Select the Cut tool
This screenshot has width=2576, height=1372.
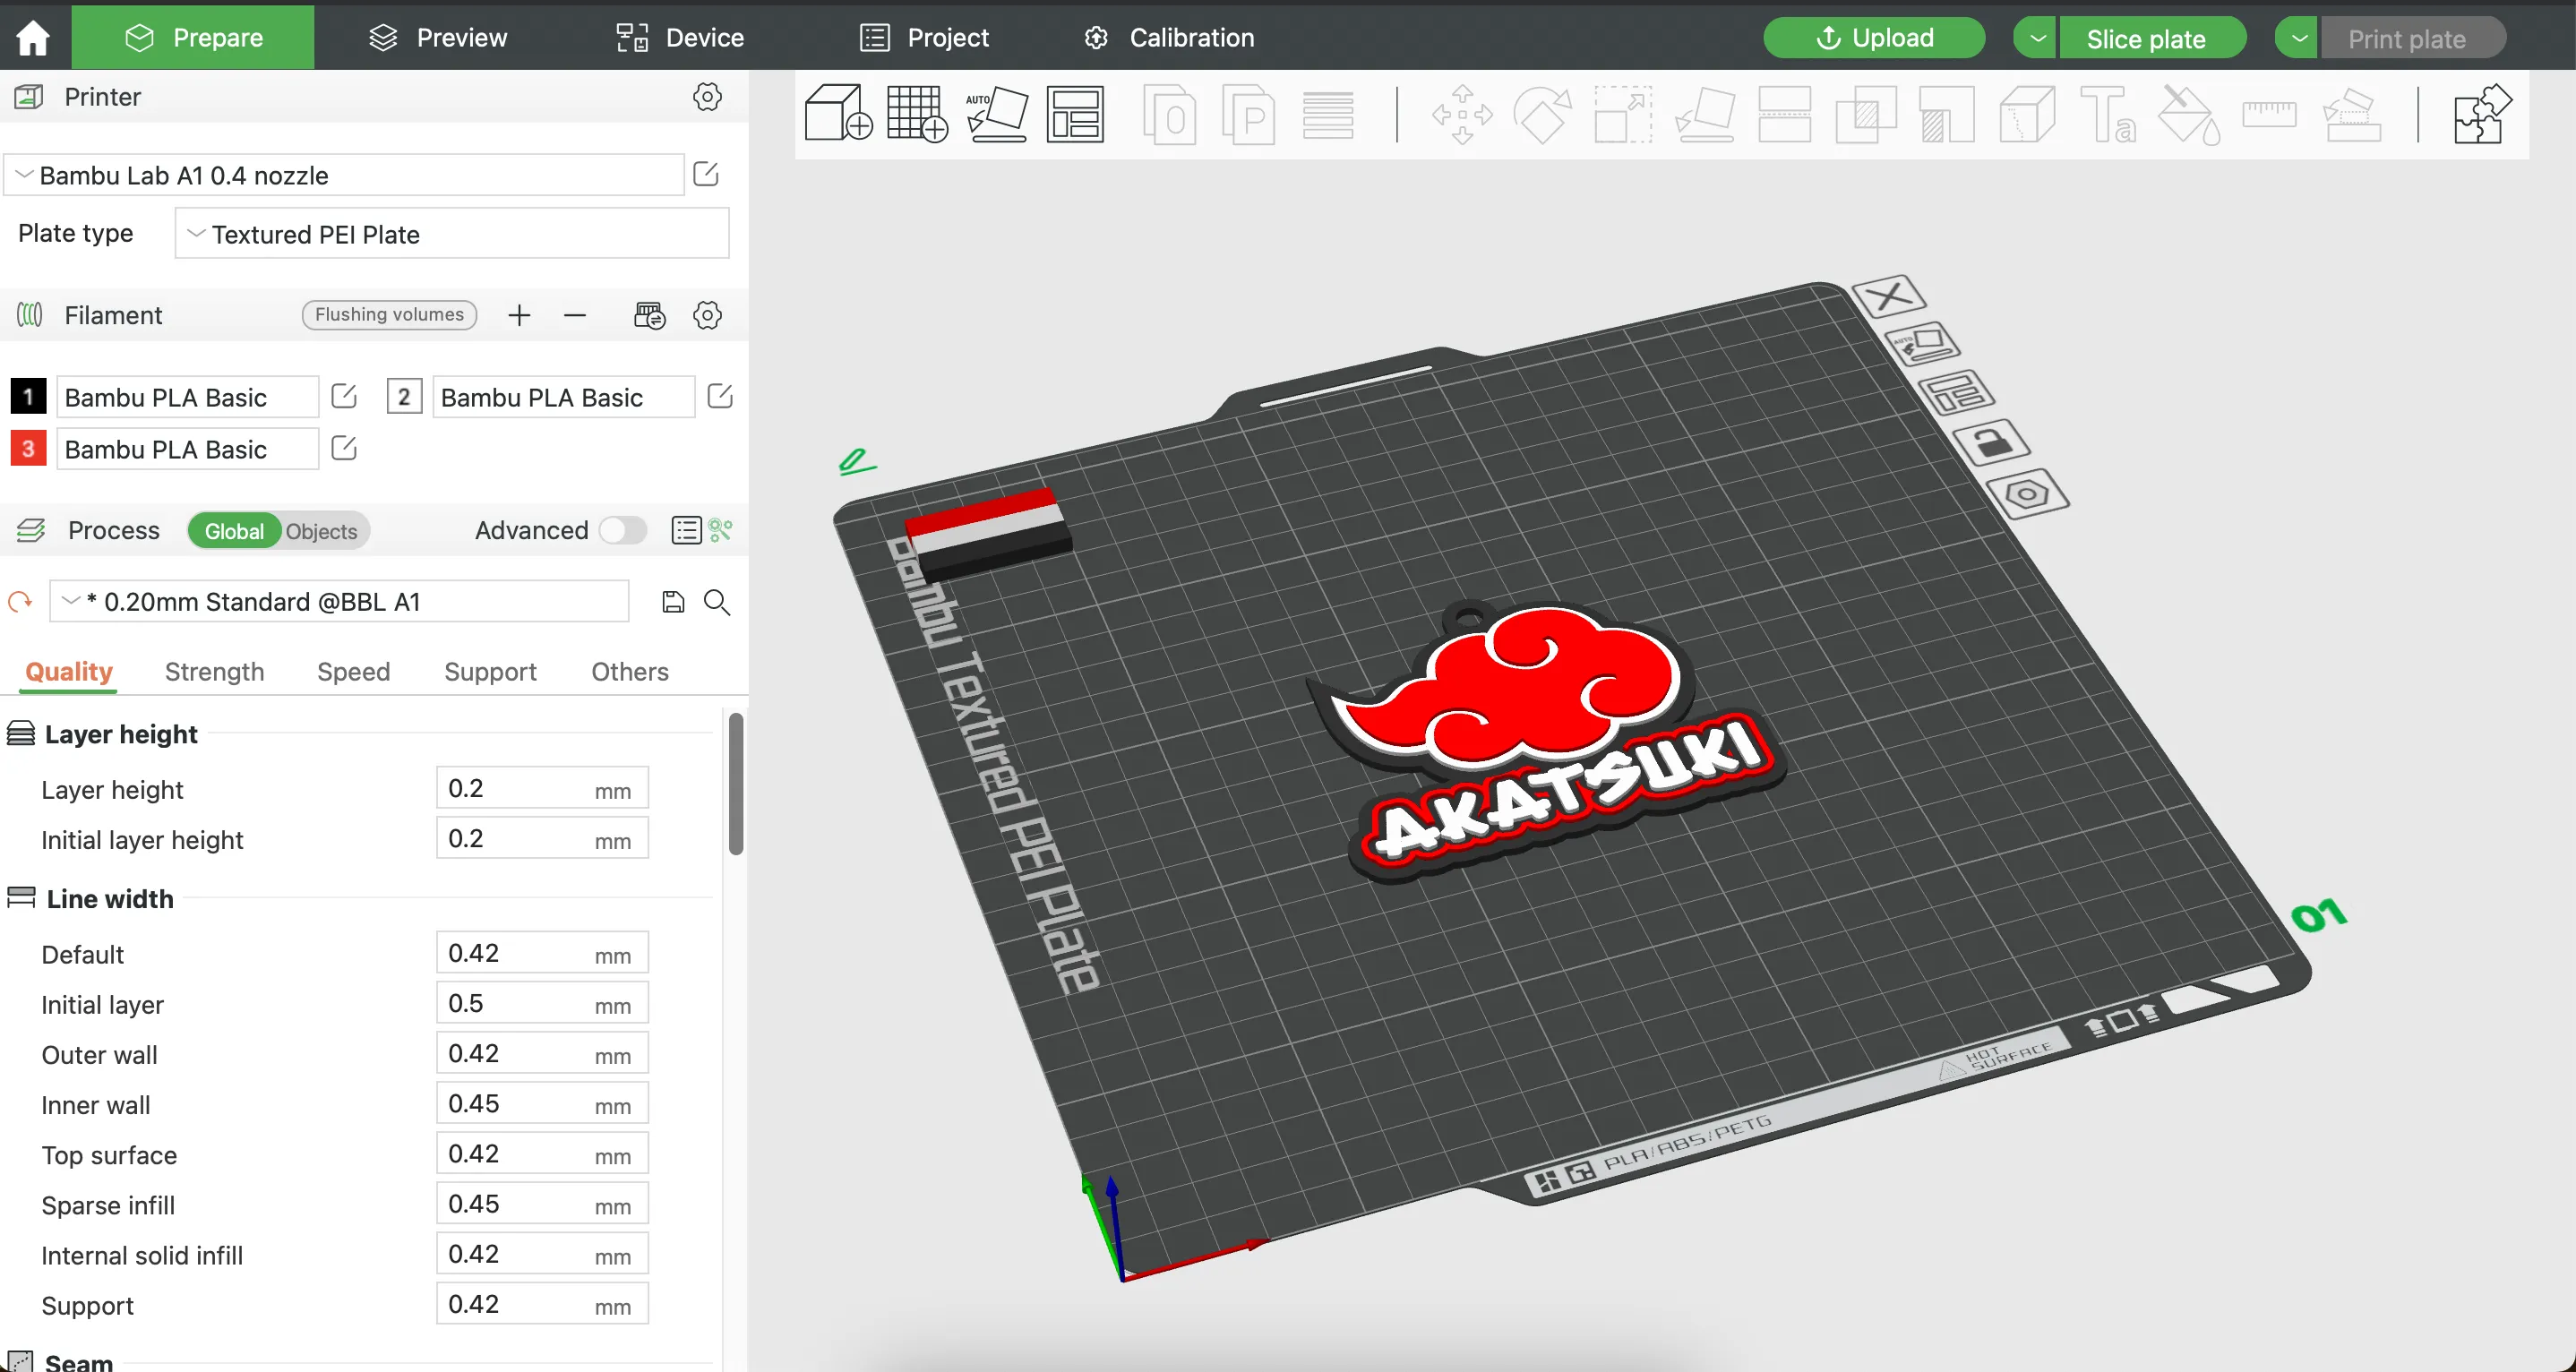tap(1784, 114)
